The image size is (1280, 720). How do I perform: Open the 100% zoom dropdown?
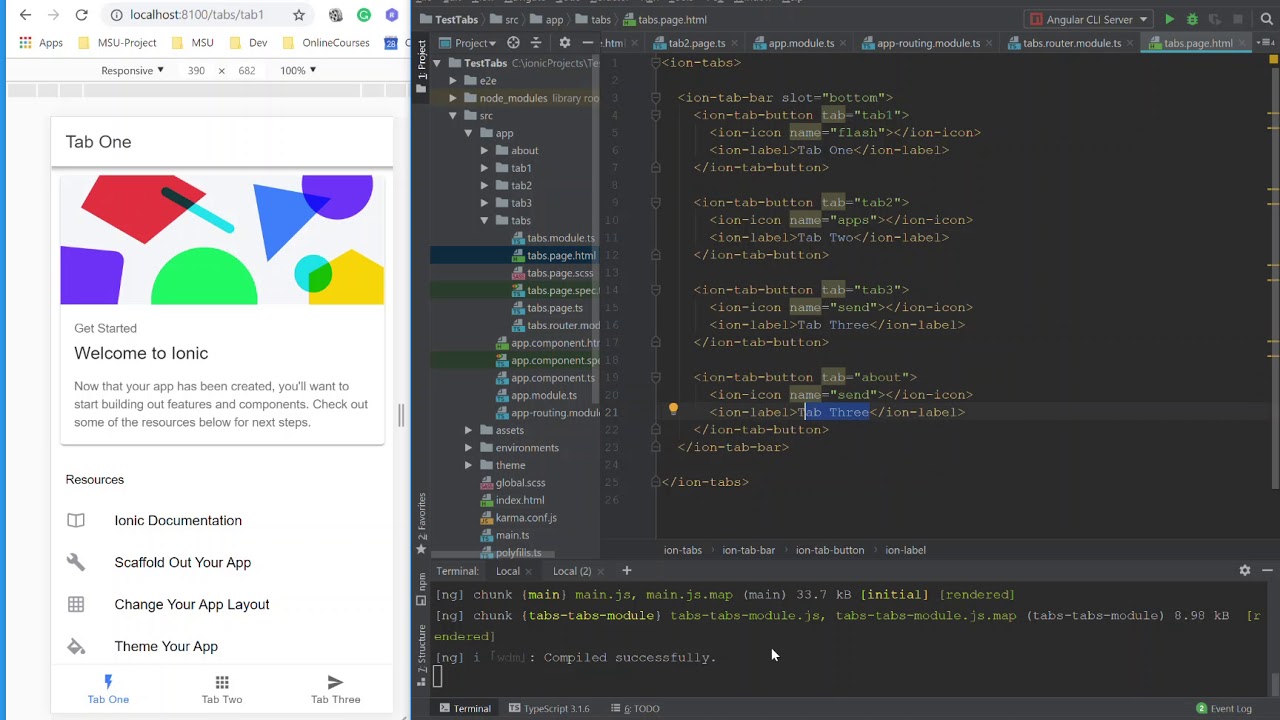tap(298, 71)
